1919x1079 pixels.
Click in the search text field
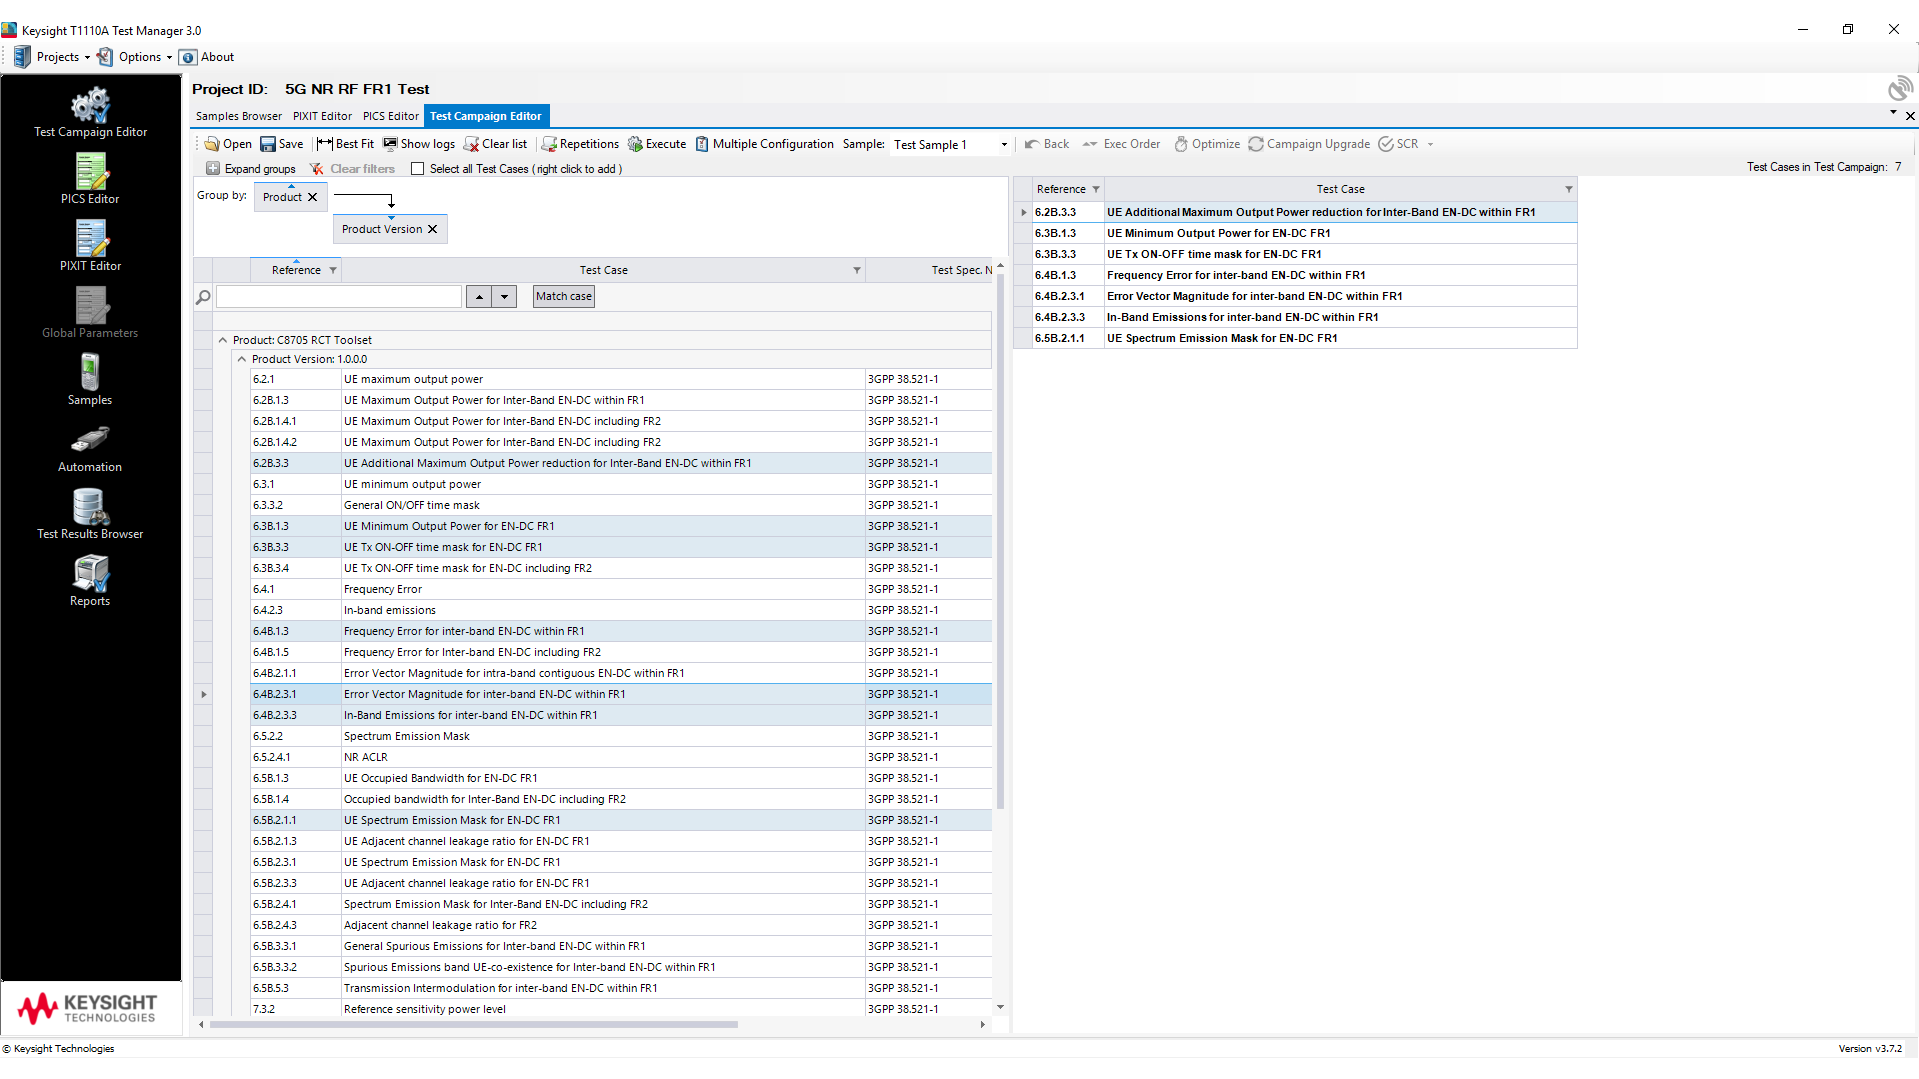[x=339, y=297]
